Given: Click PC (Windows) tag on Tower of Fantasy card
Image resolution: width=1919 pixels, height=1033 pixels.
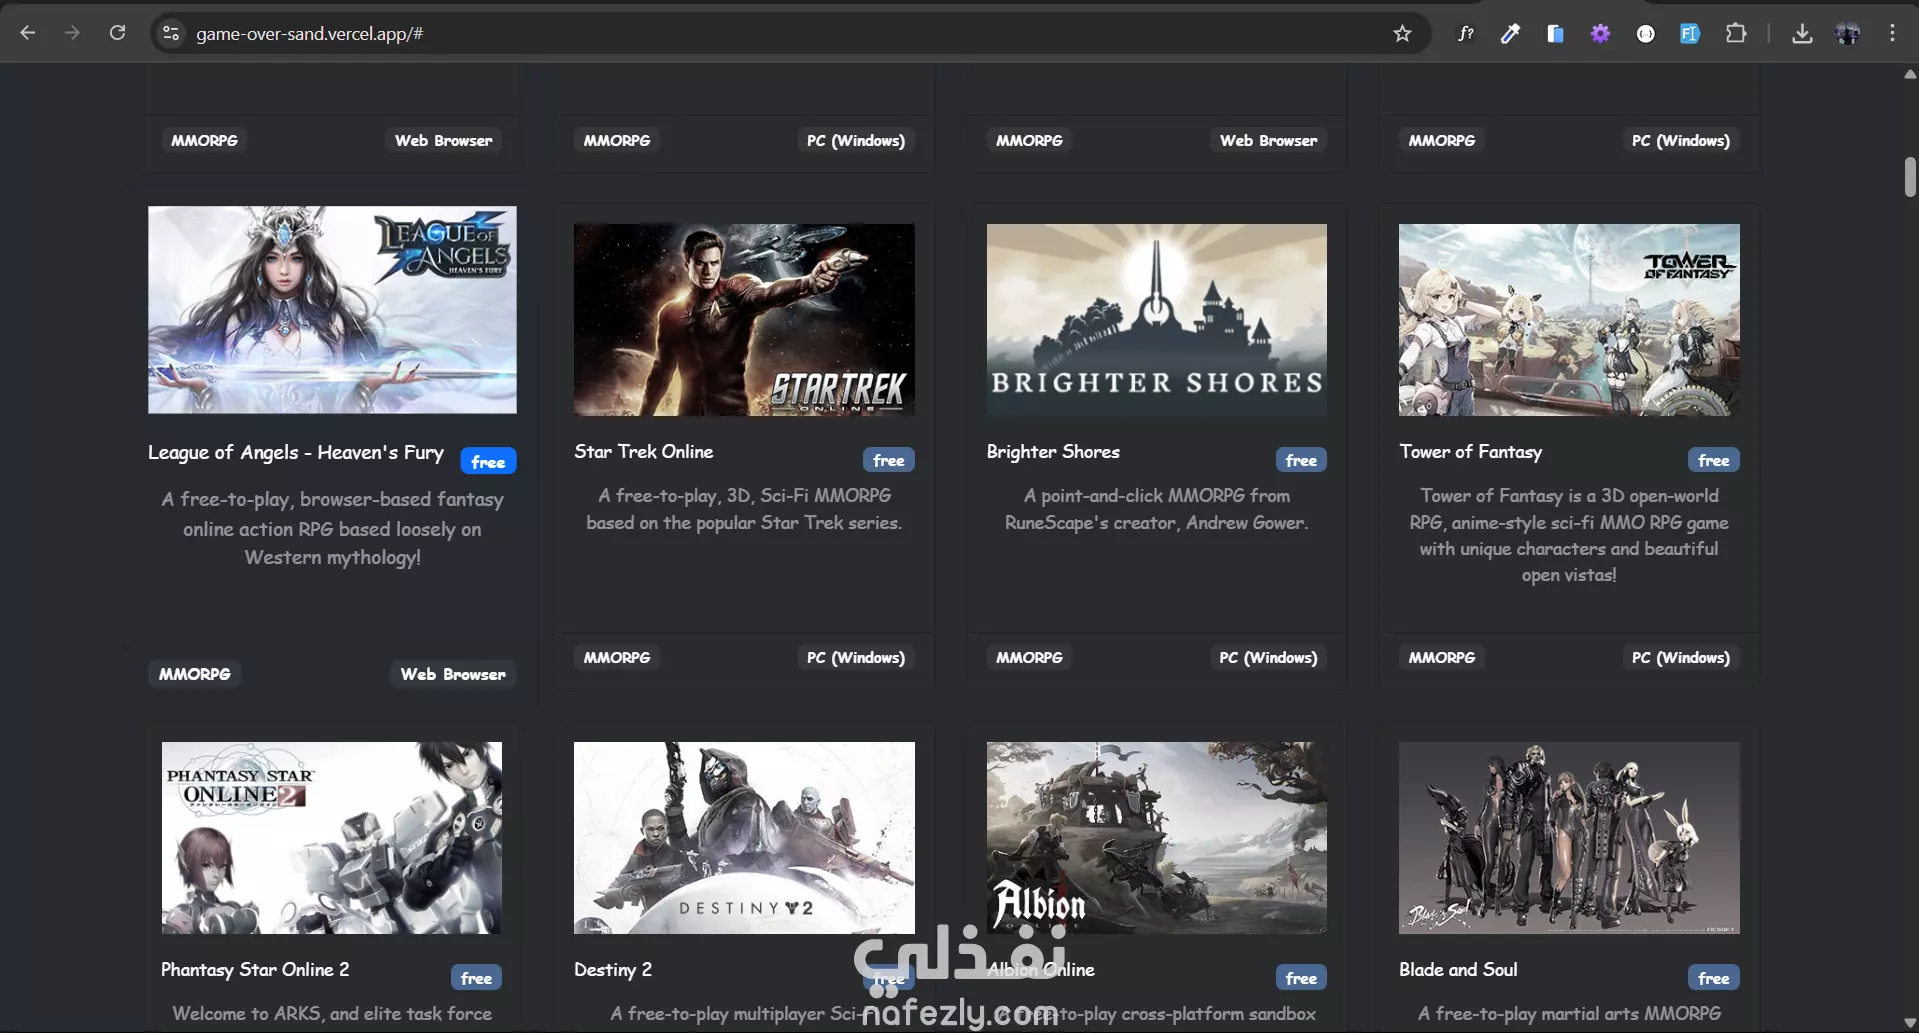Looking at the screenshot, I should click(x=1681, y=657).
